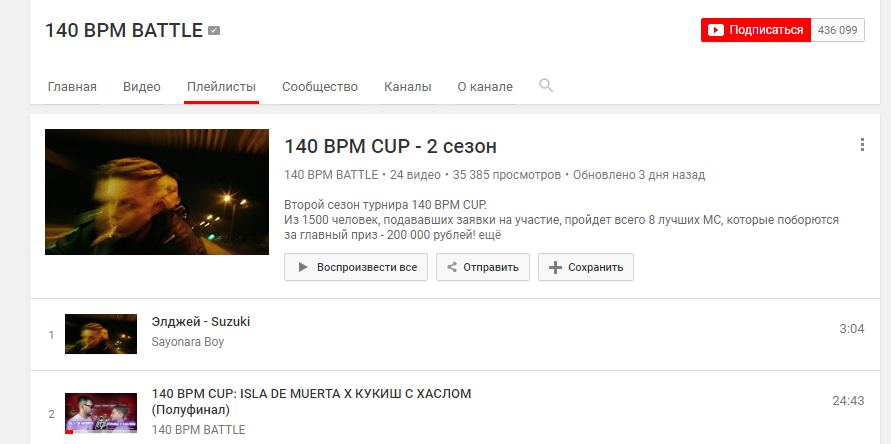Open 140 BPM BATTLE channel under video 2

198,430
